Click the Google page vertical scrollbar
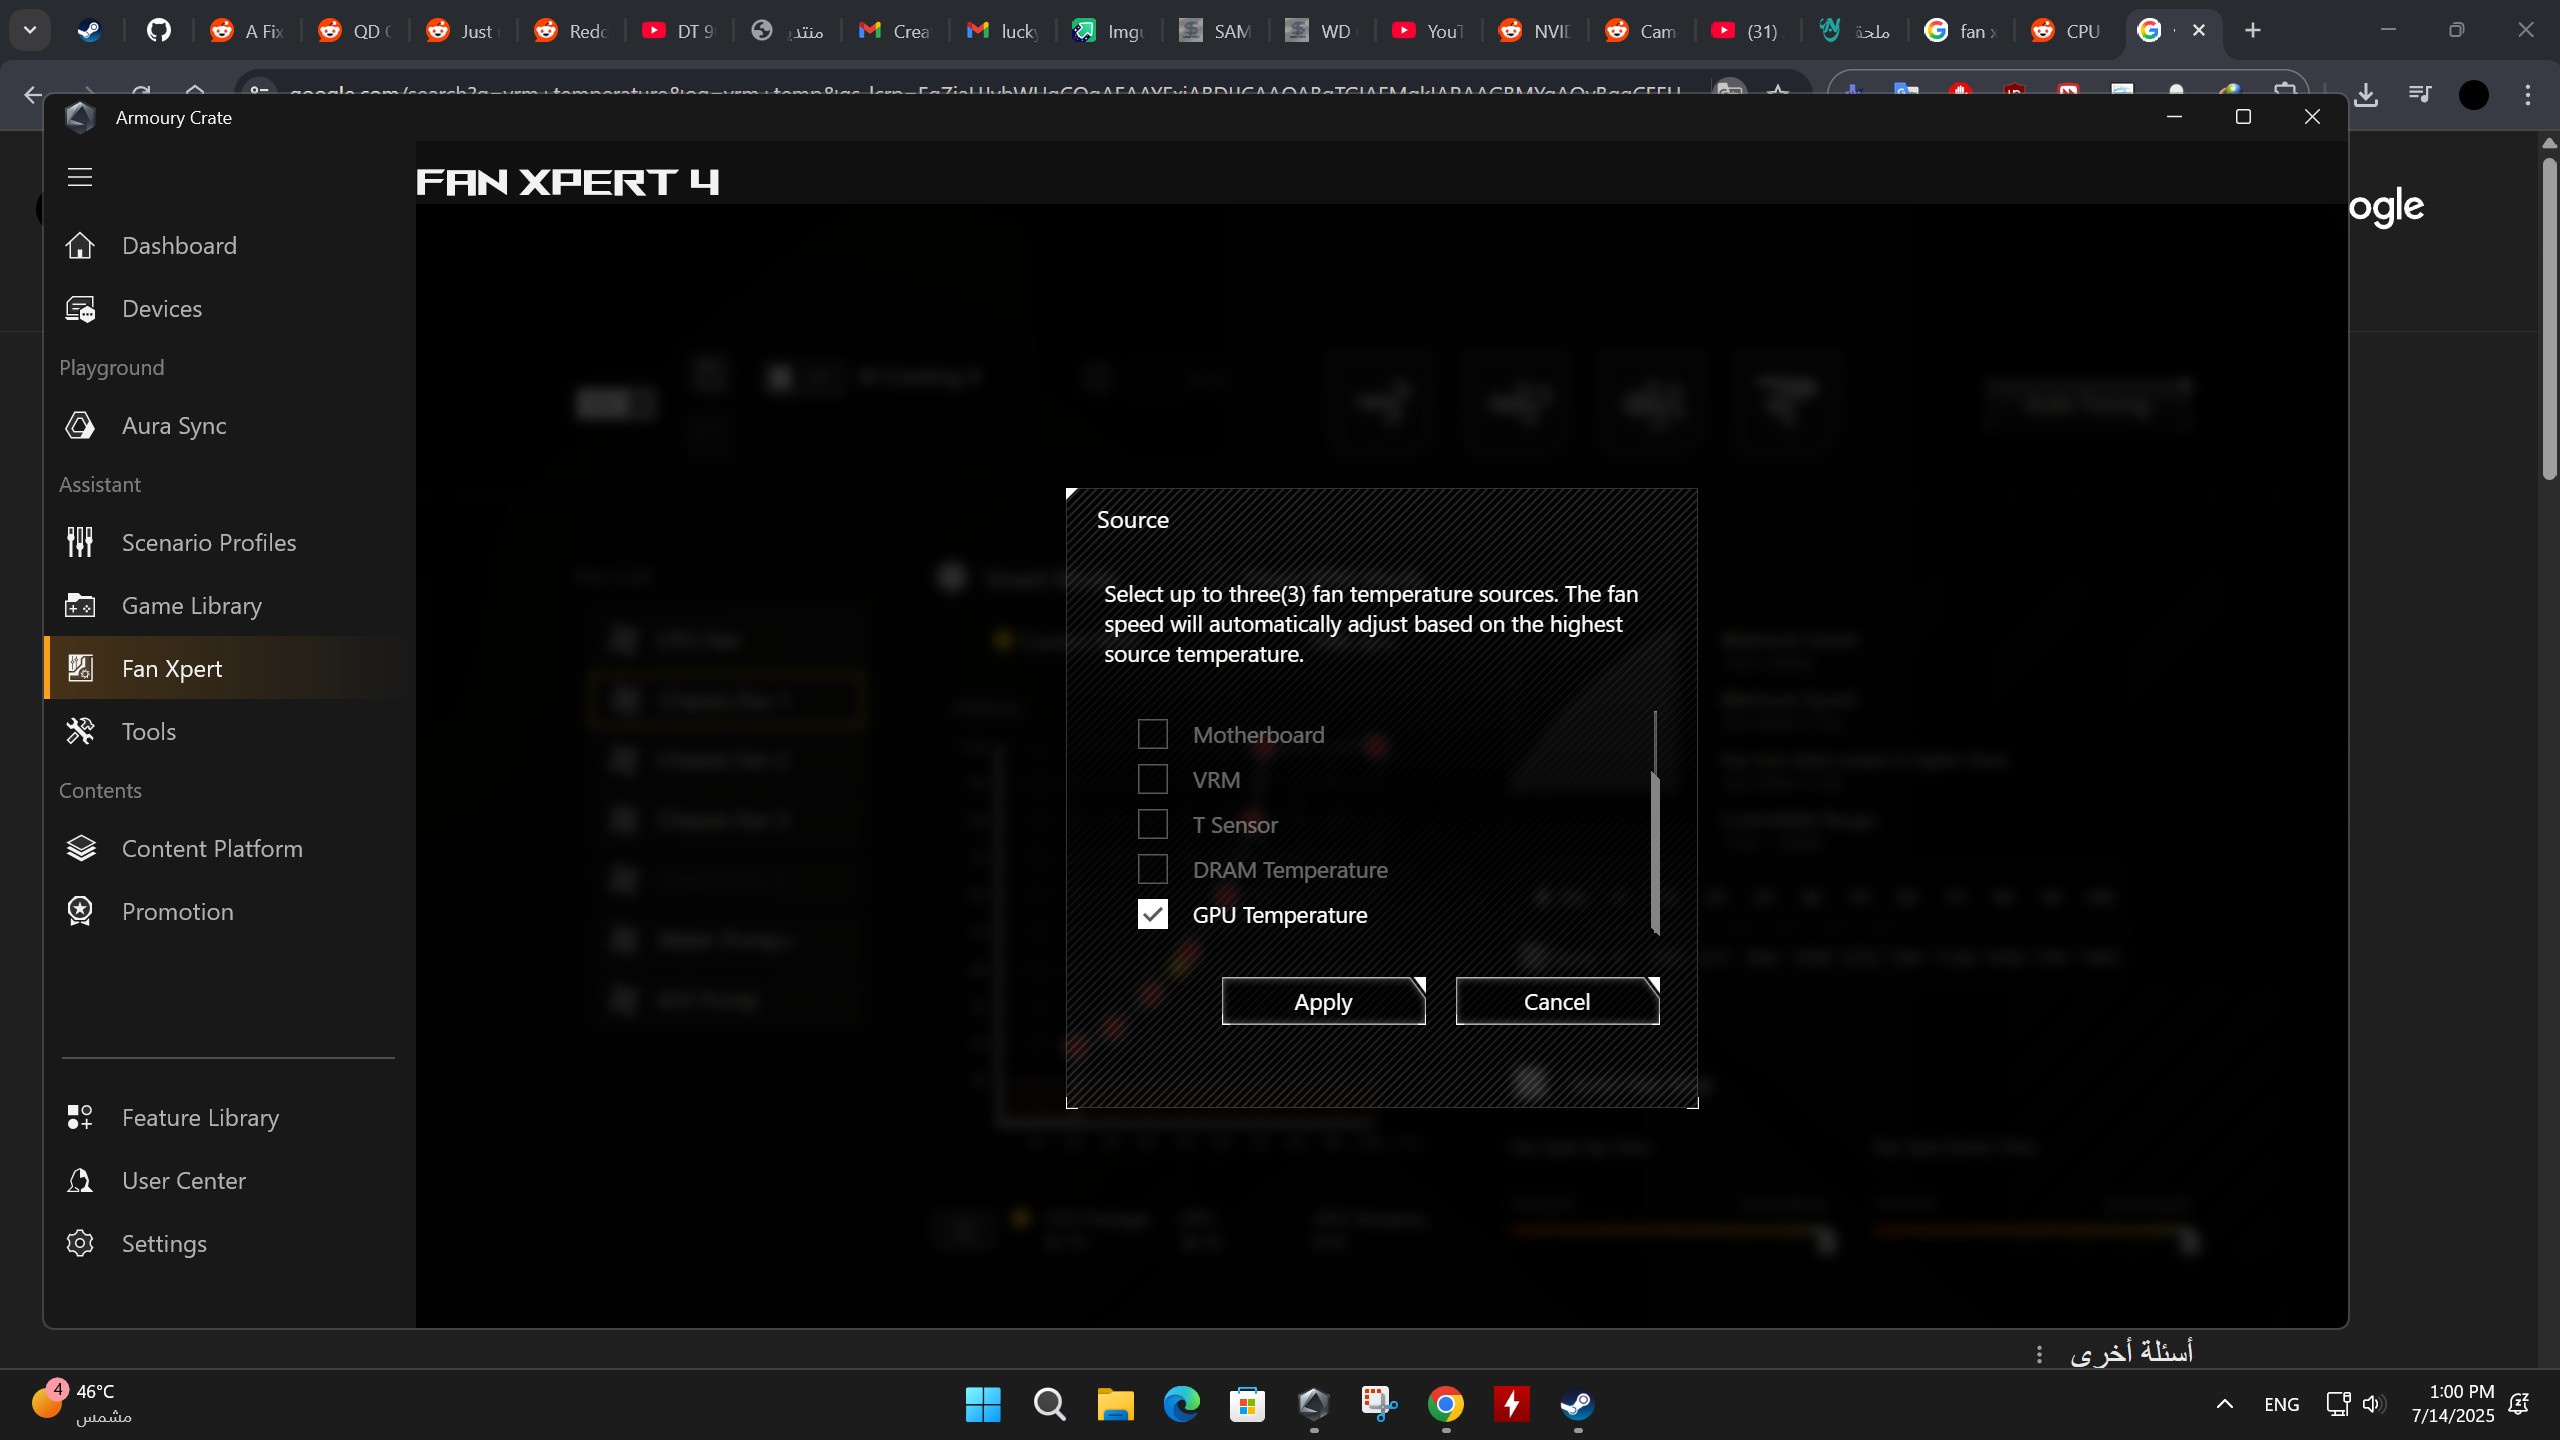The width and height of the screenshot is (2560, 1440). [2549, 320]
